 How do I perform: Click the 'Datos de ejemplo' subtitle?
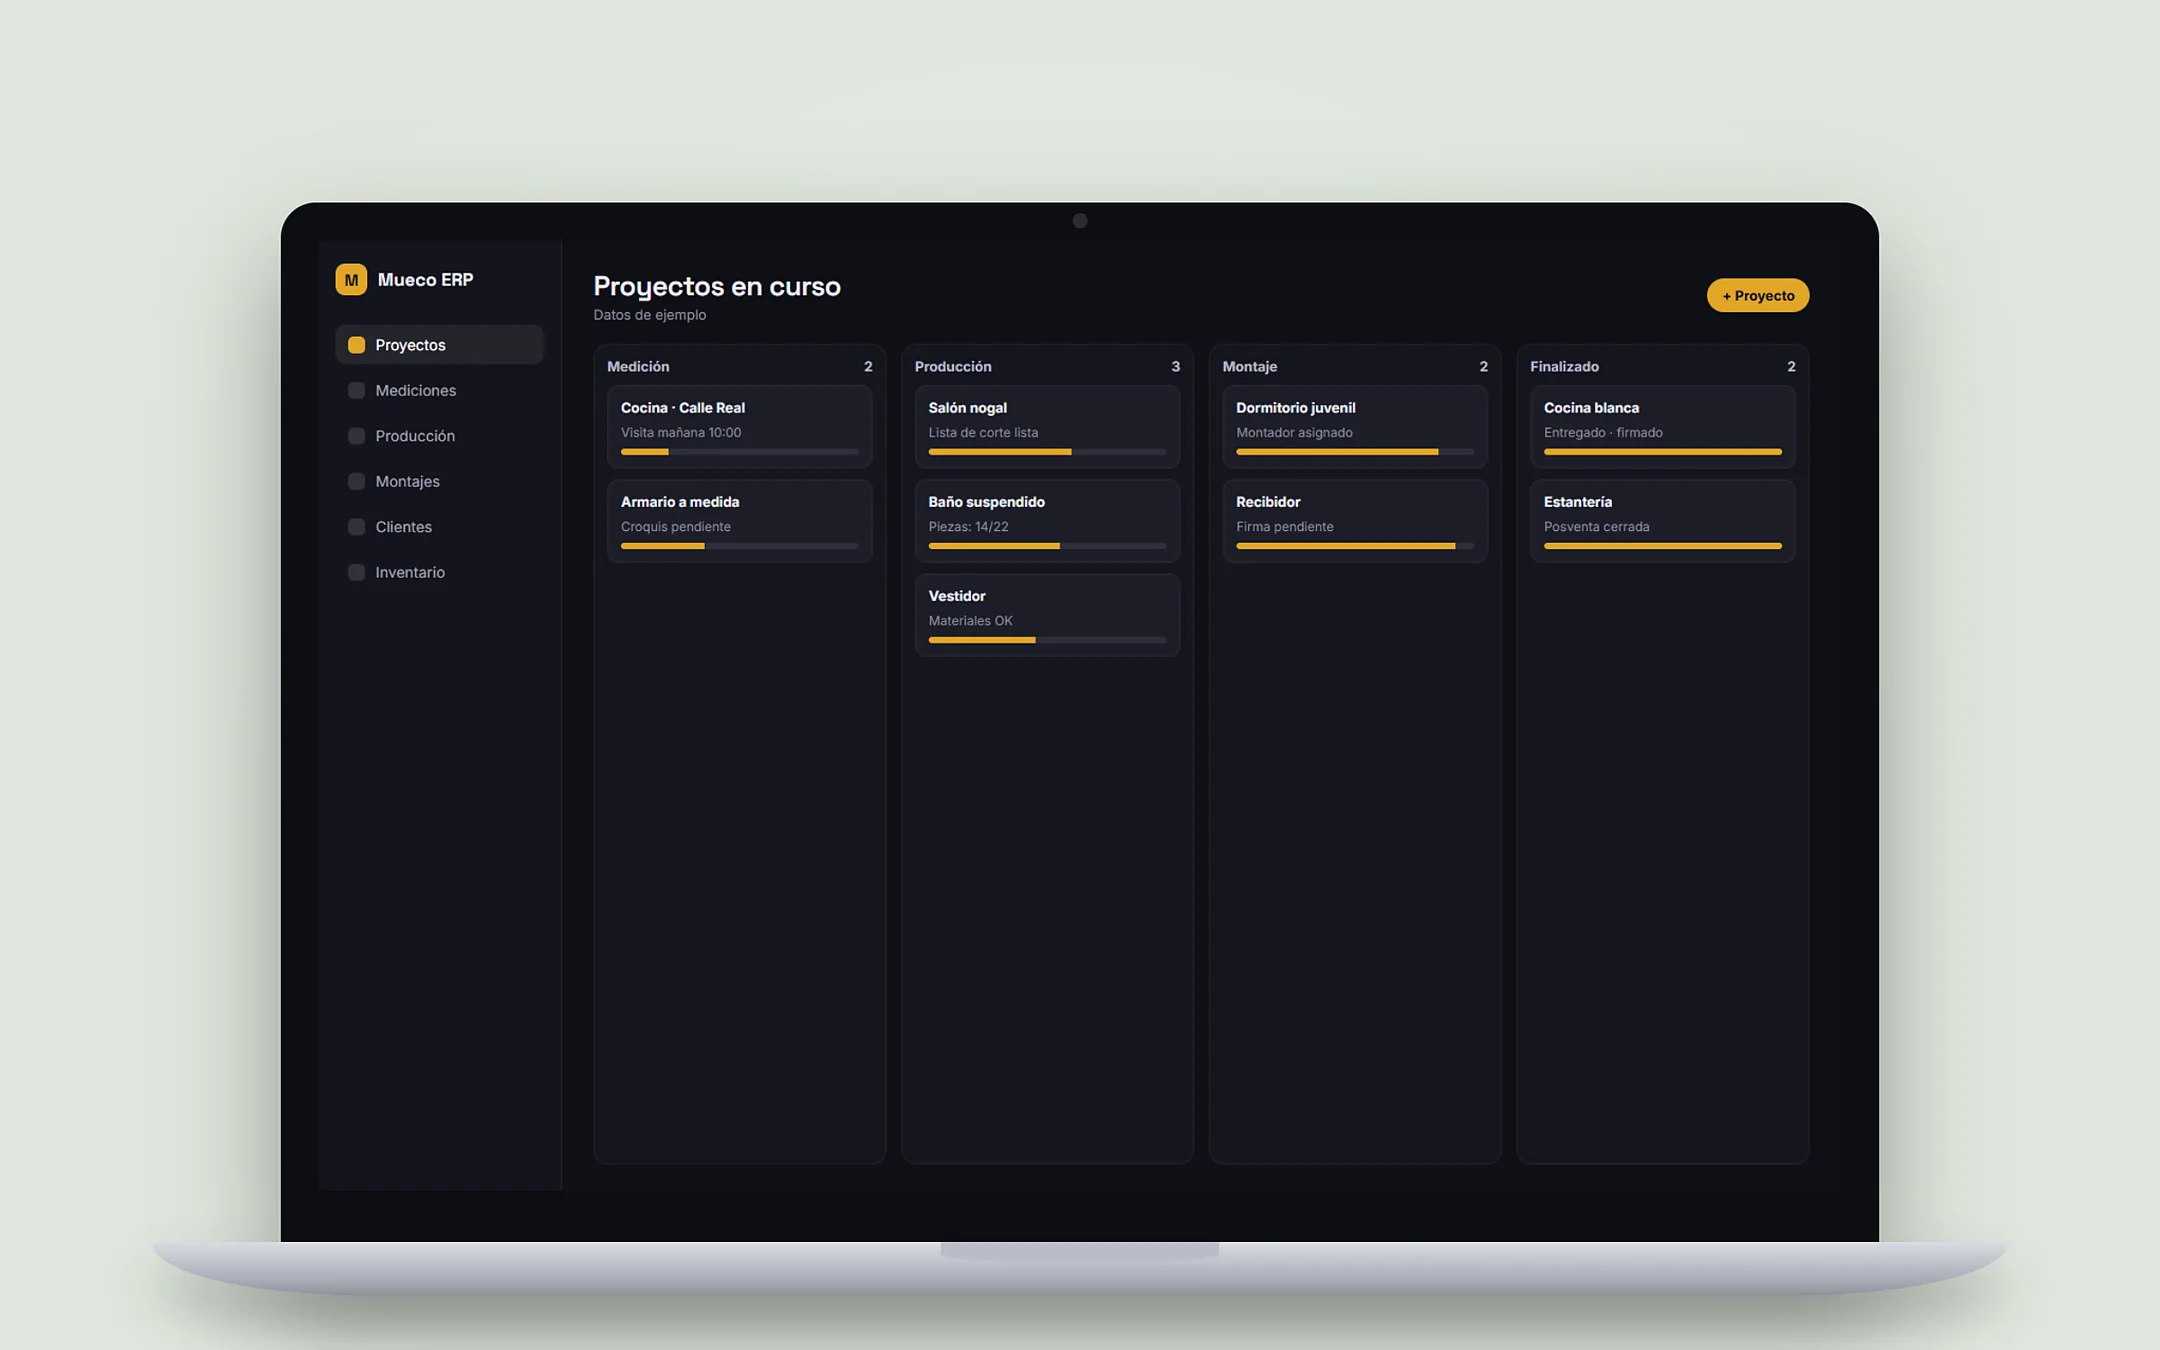pos(649,315)
